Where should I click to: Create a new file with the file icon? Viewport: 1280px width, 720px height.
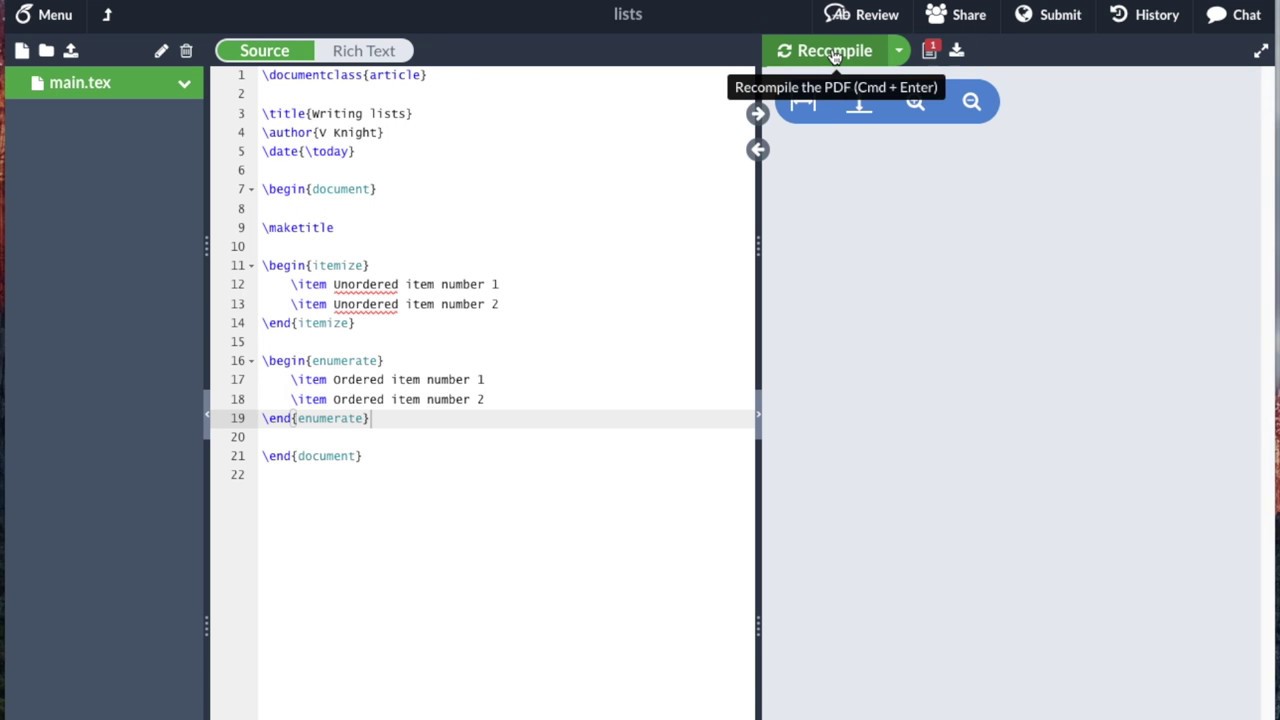point(22,50)
